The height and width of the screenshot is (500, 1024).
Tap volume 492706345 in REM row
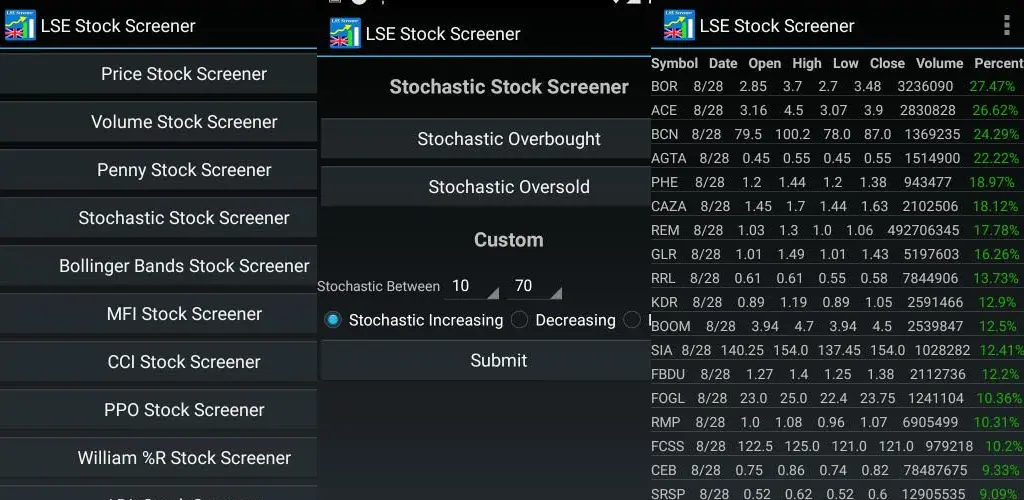click(x=923, y=230)
